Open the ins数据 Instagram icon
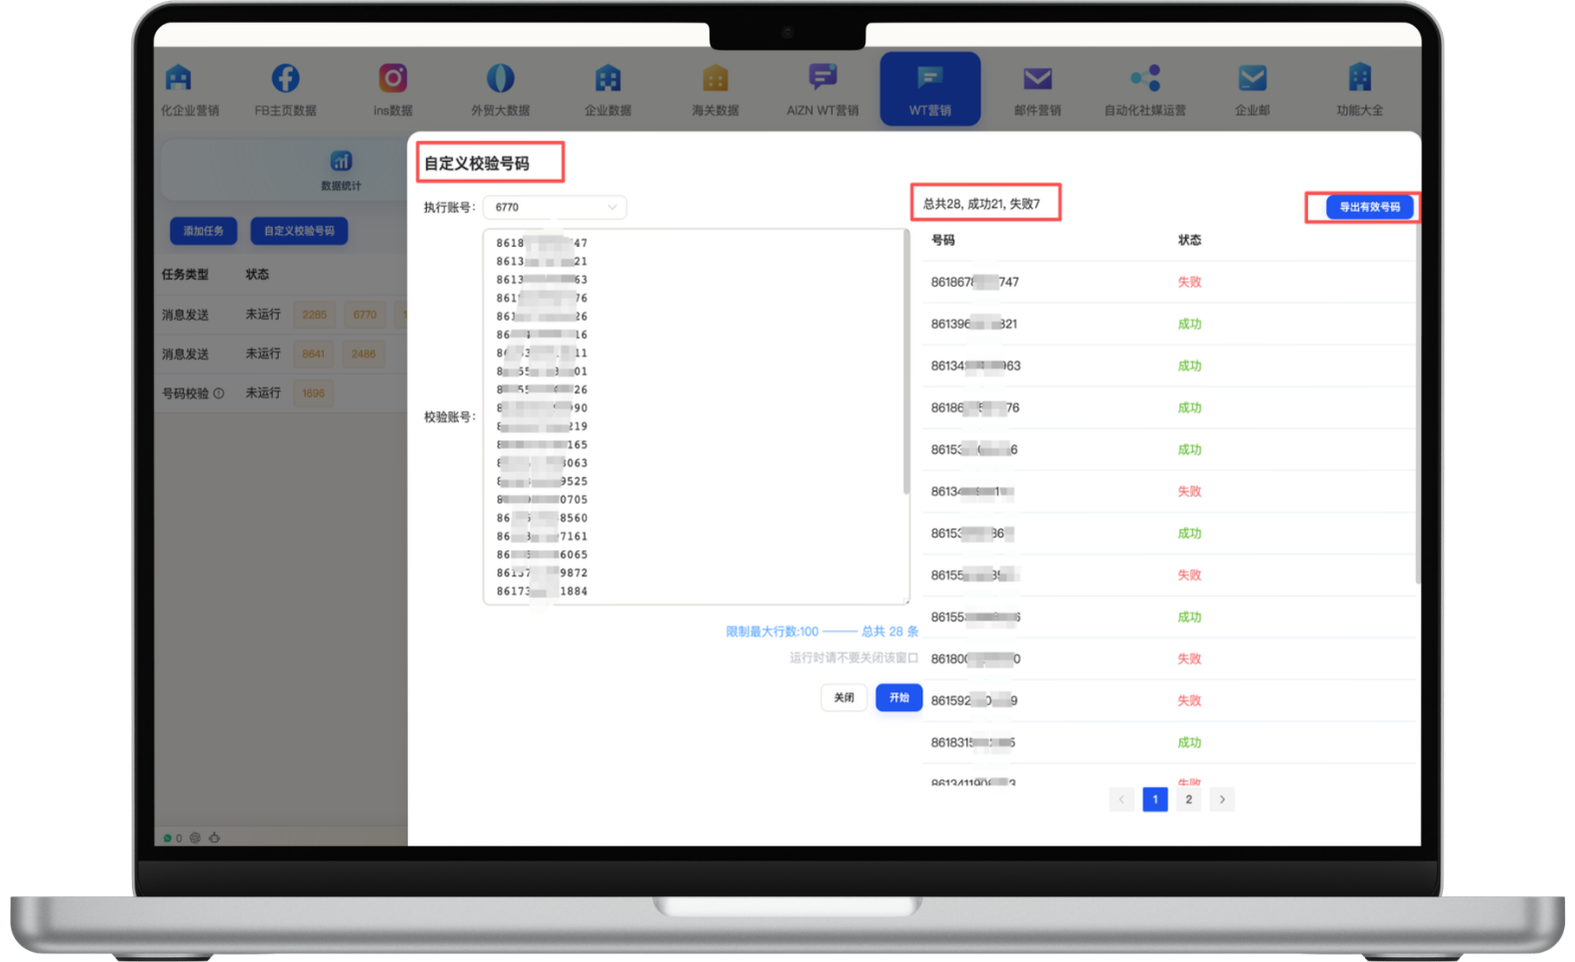 393,78
